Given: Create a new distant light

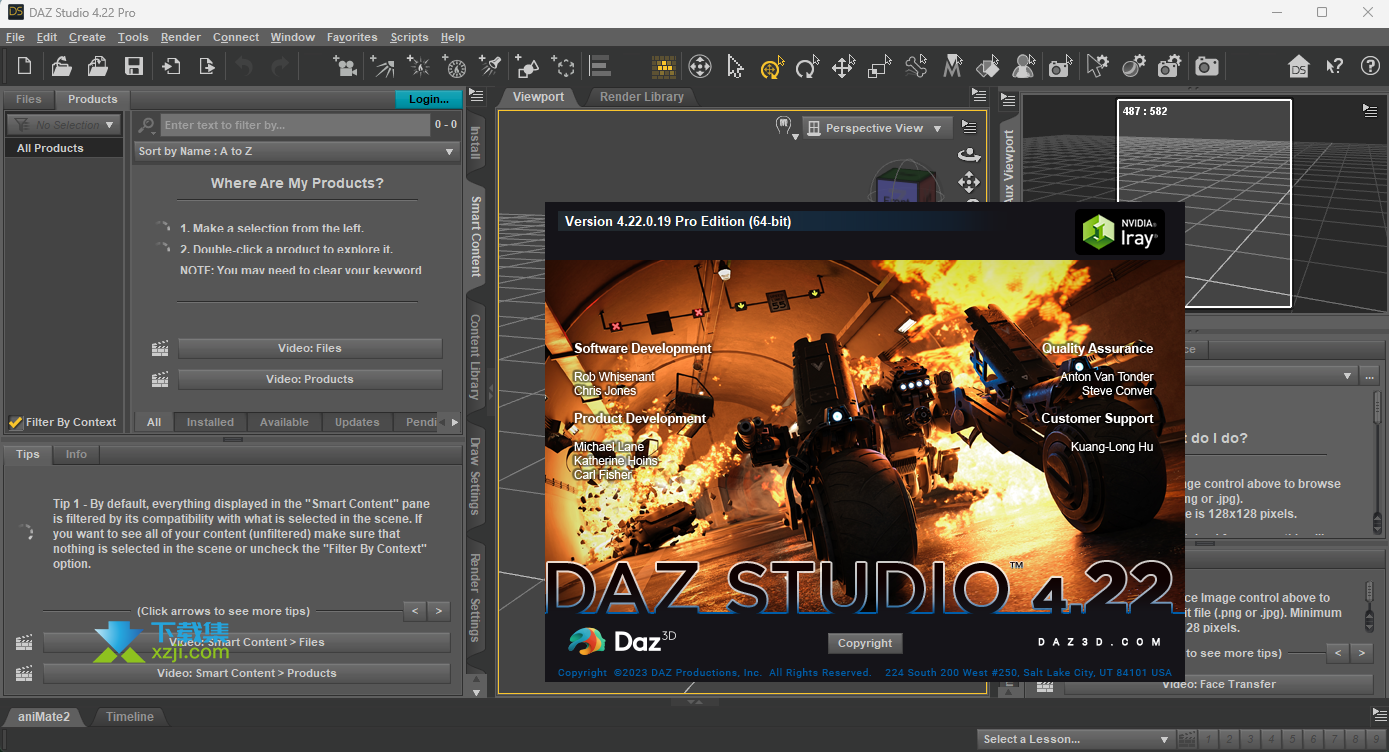Looking at the screenshot, I should pyautogui.click(x=382, y=67).
